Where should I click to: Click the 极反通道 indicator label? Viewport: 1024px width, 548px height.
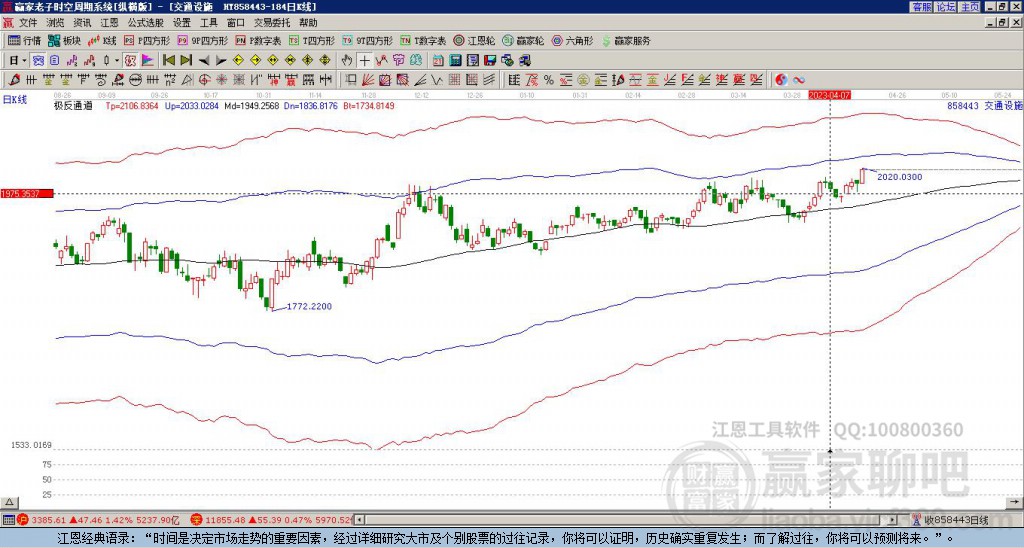coord(73,105)
